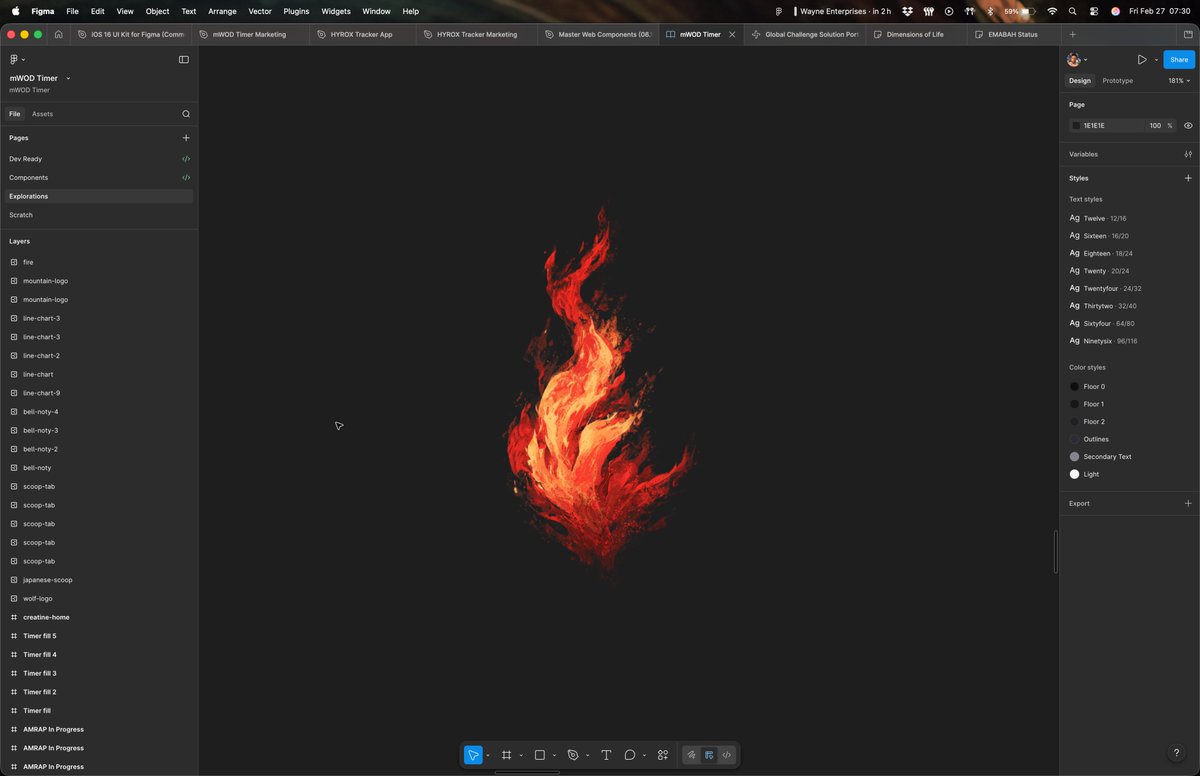Select the Explorations page
Viewport: 1200px width, 776px height.
[x=99, y=196]
